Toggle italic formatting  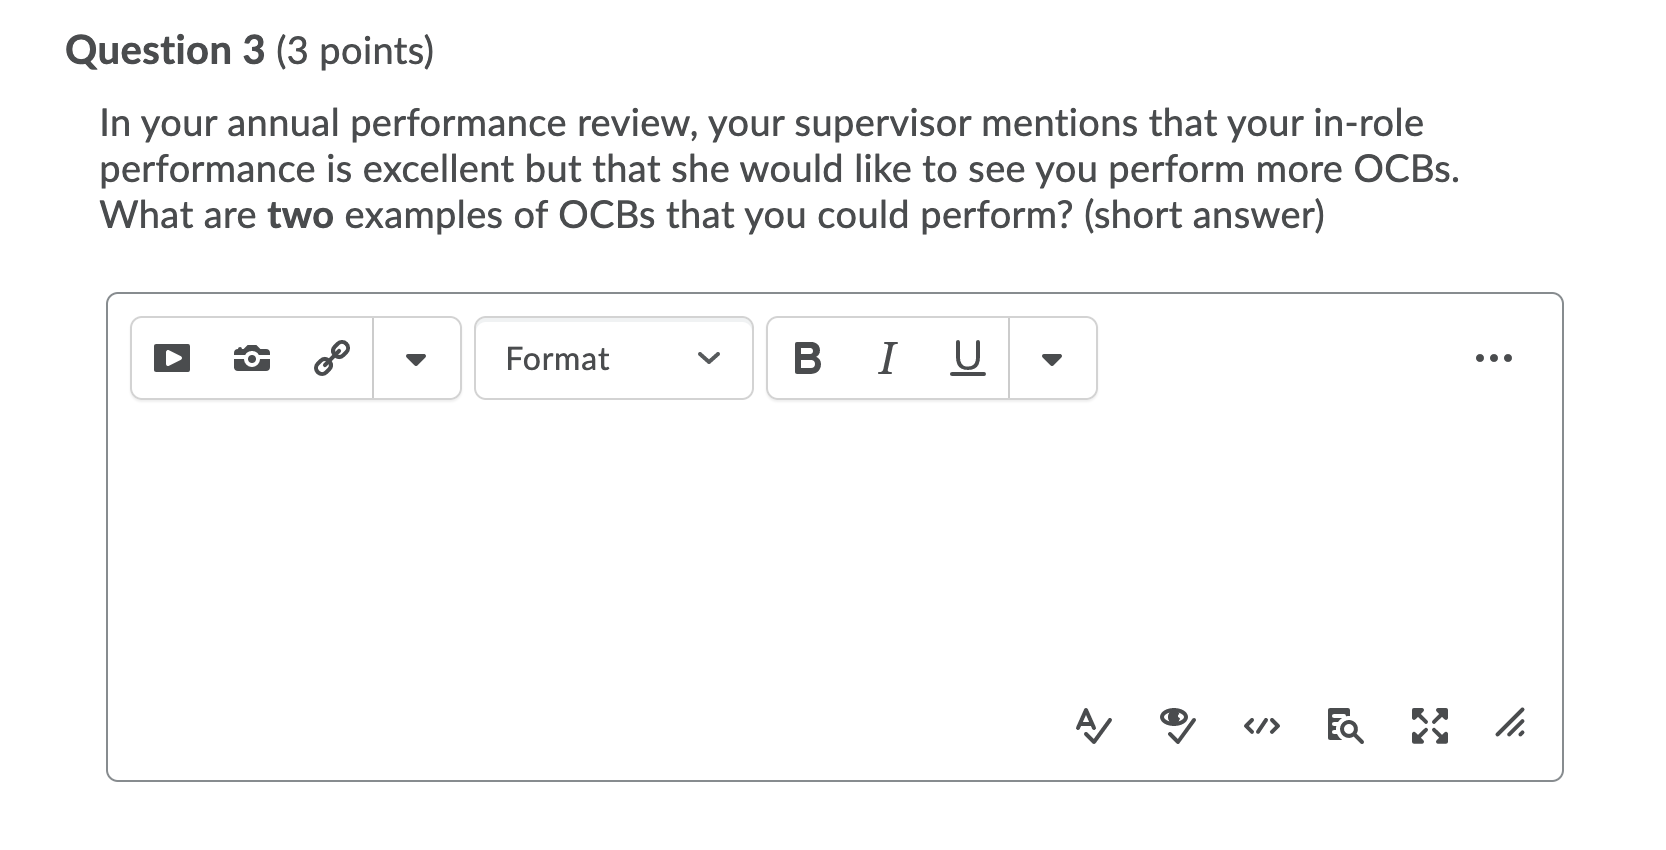(886, 358)
